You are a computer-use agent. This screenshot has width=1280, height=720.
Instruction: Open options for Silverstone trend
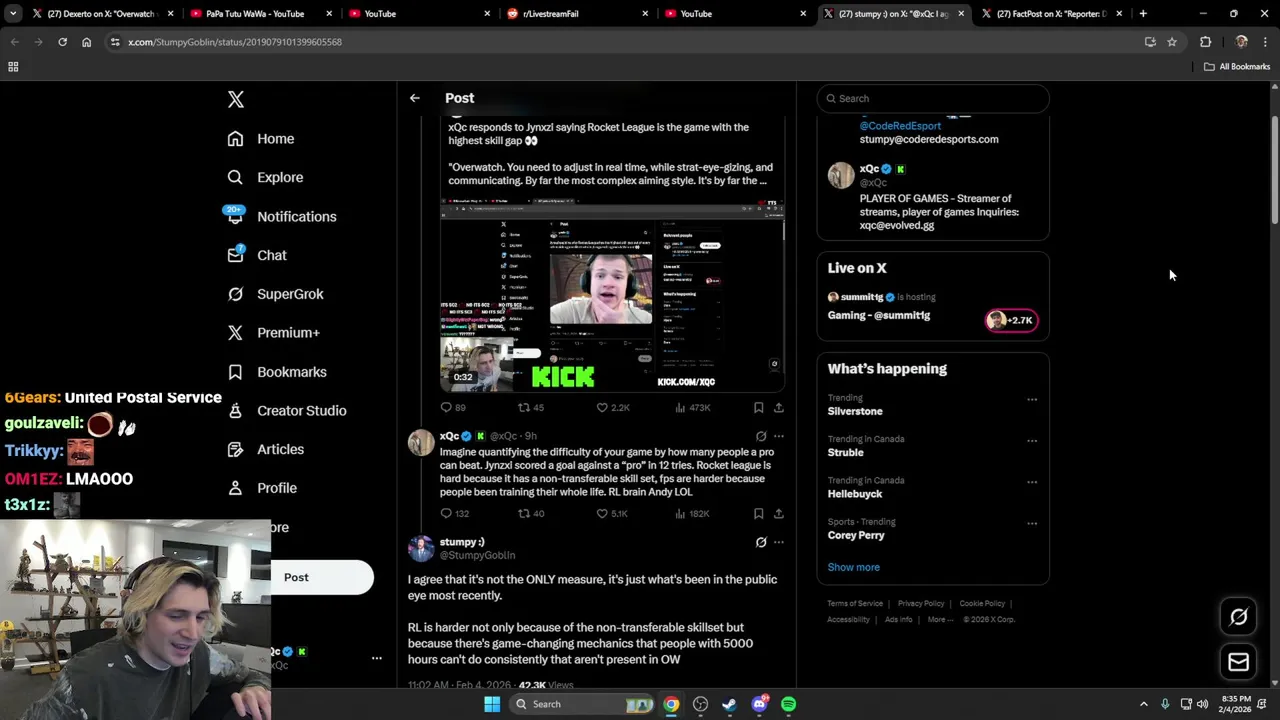pyautogui.click(x=1032, y=400)
